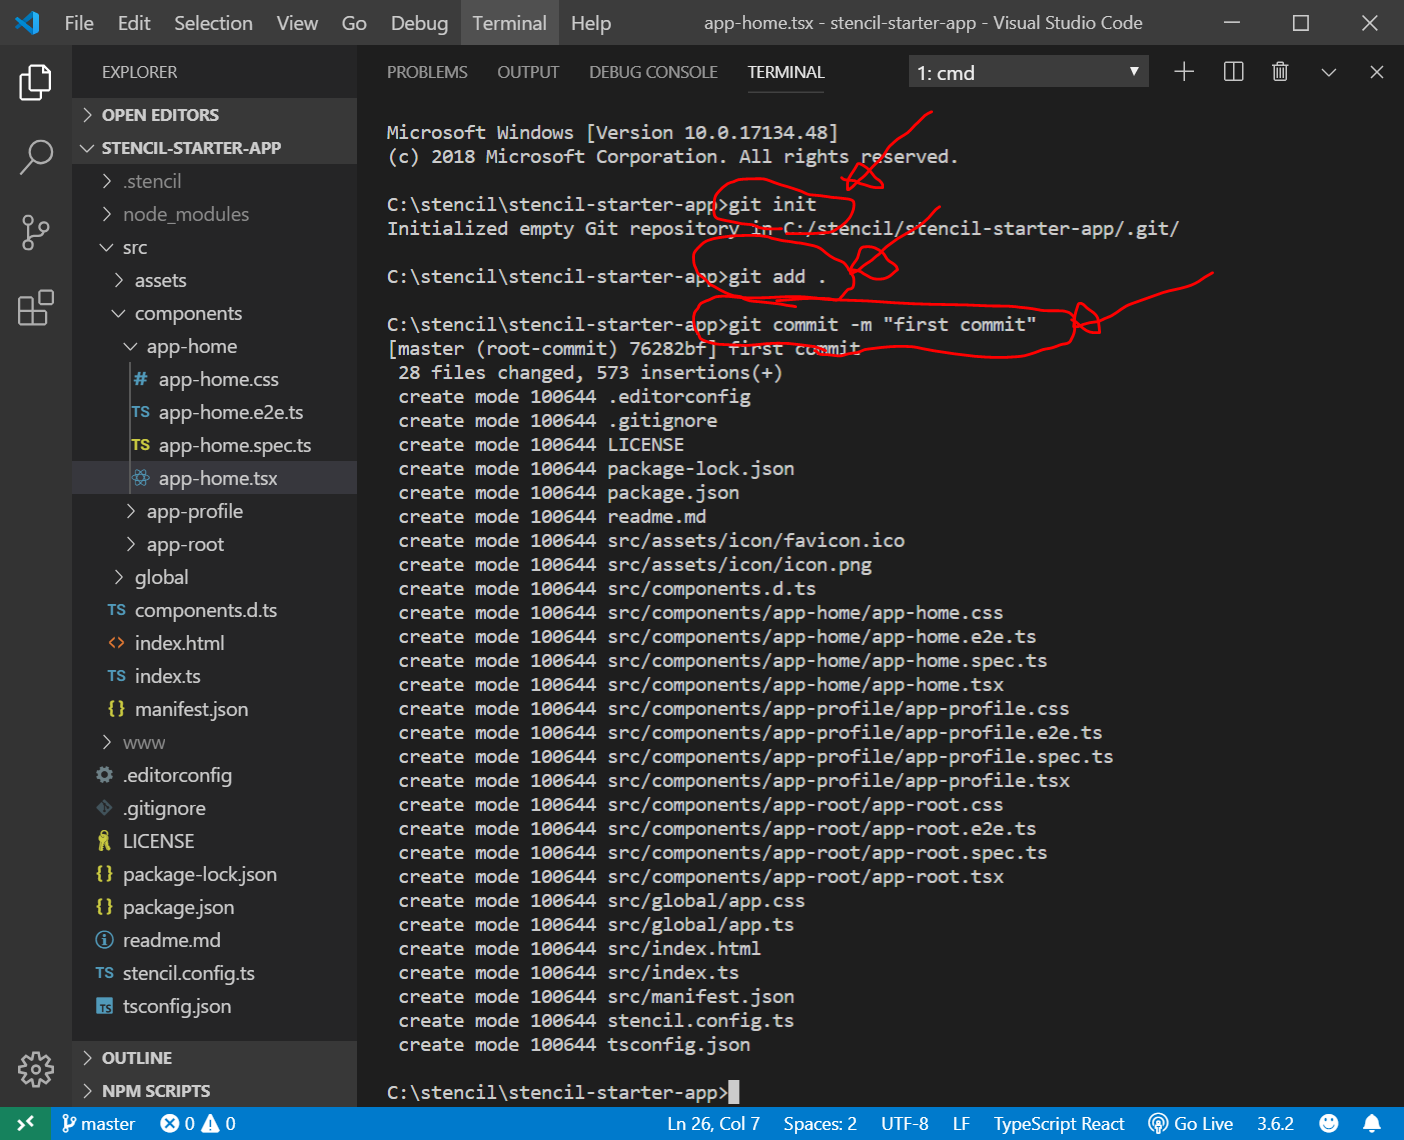Kill terminal using trash icon

coord(1280,72)
